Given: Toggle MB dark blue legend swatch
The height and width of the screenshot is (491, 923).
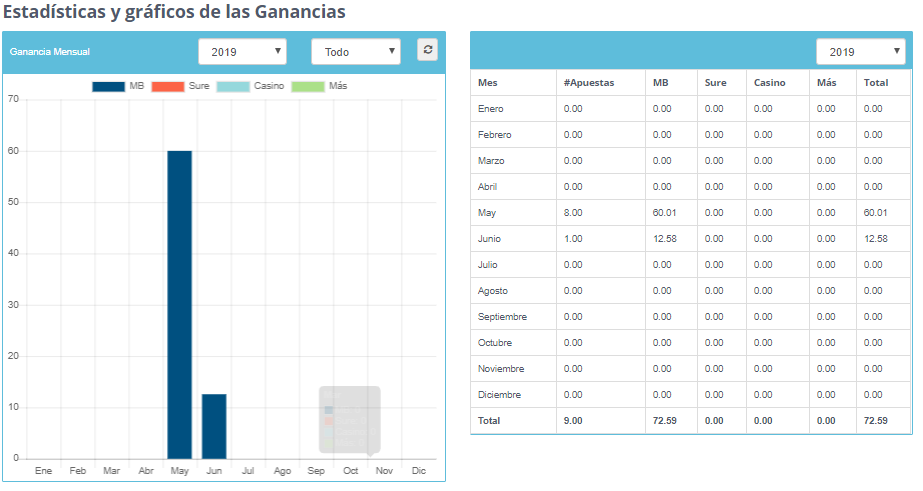Looking at the screenshot, I should click(x=108, y=87).
